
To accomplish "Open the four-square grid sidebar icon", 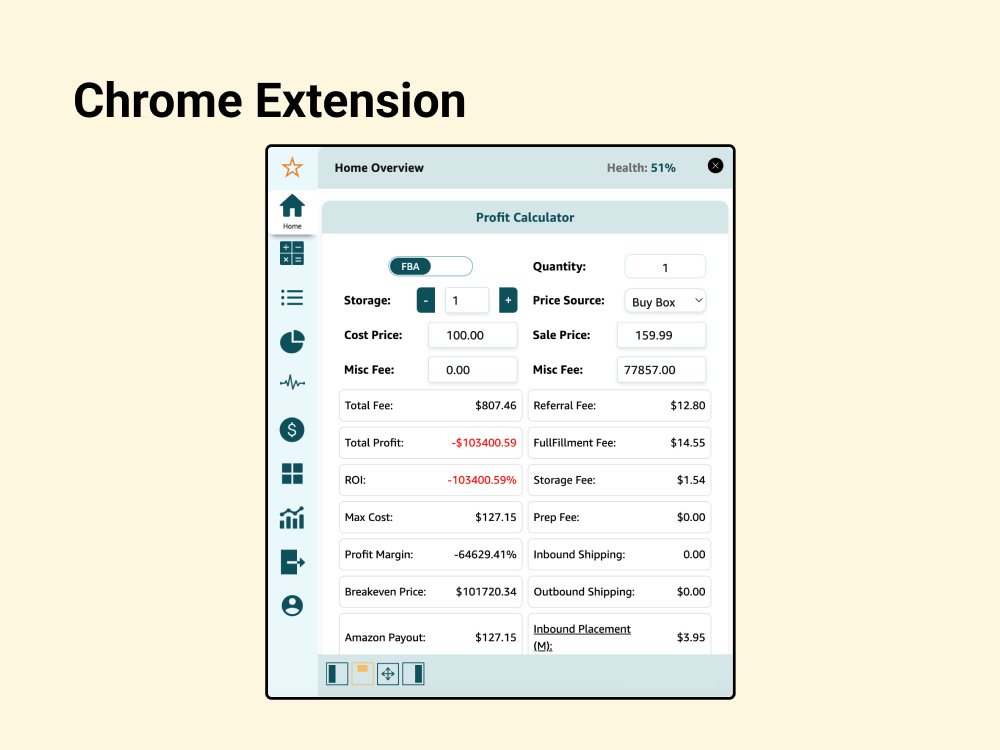I will (x=292, y=474).
